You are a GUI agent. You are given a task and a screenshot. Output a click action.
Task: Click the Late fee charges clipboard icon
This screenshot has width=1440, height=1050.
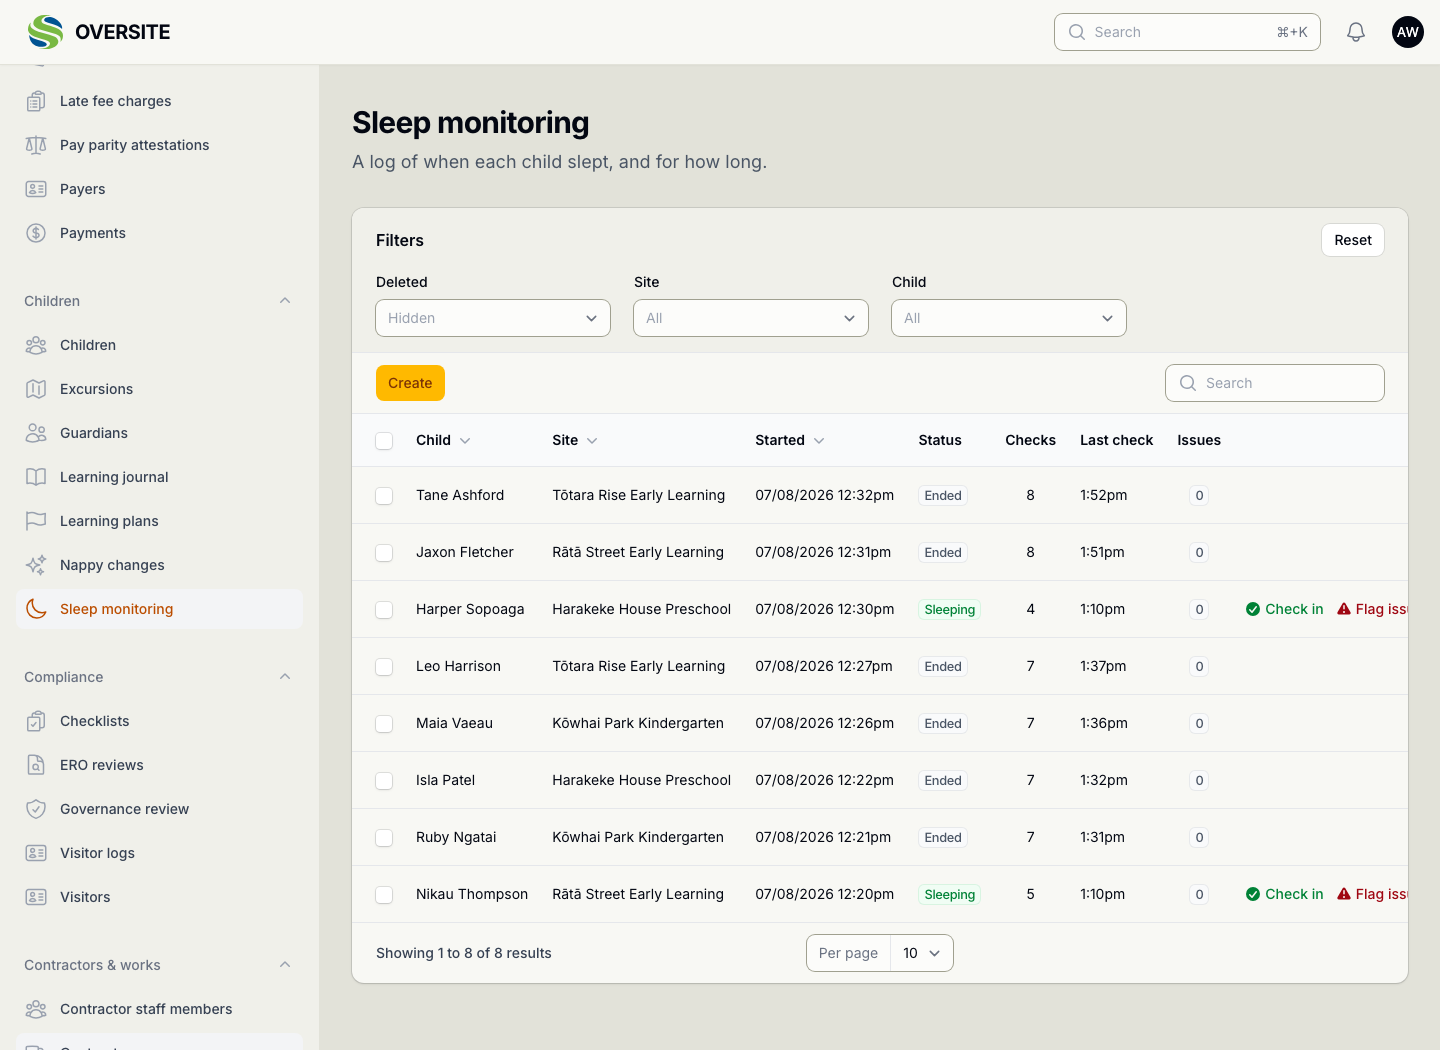tap(36, 101)
